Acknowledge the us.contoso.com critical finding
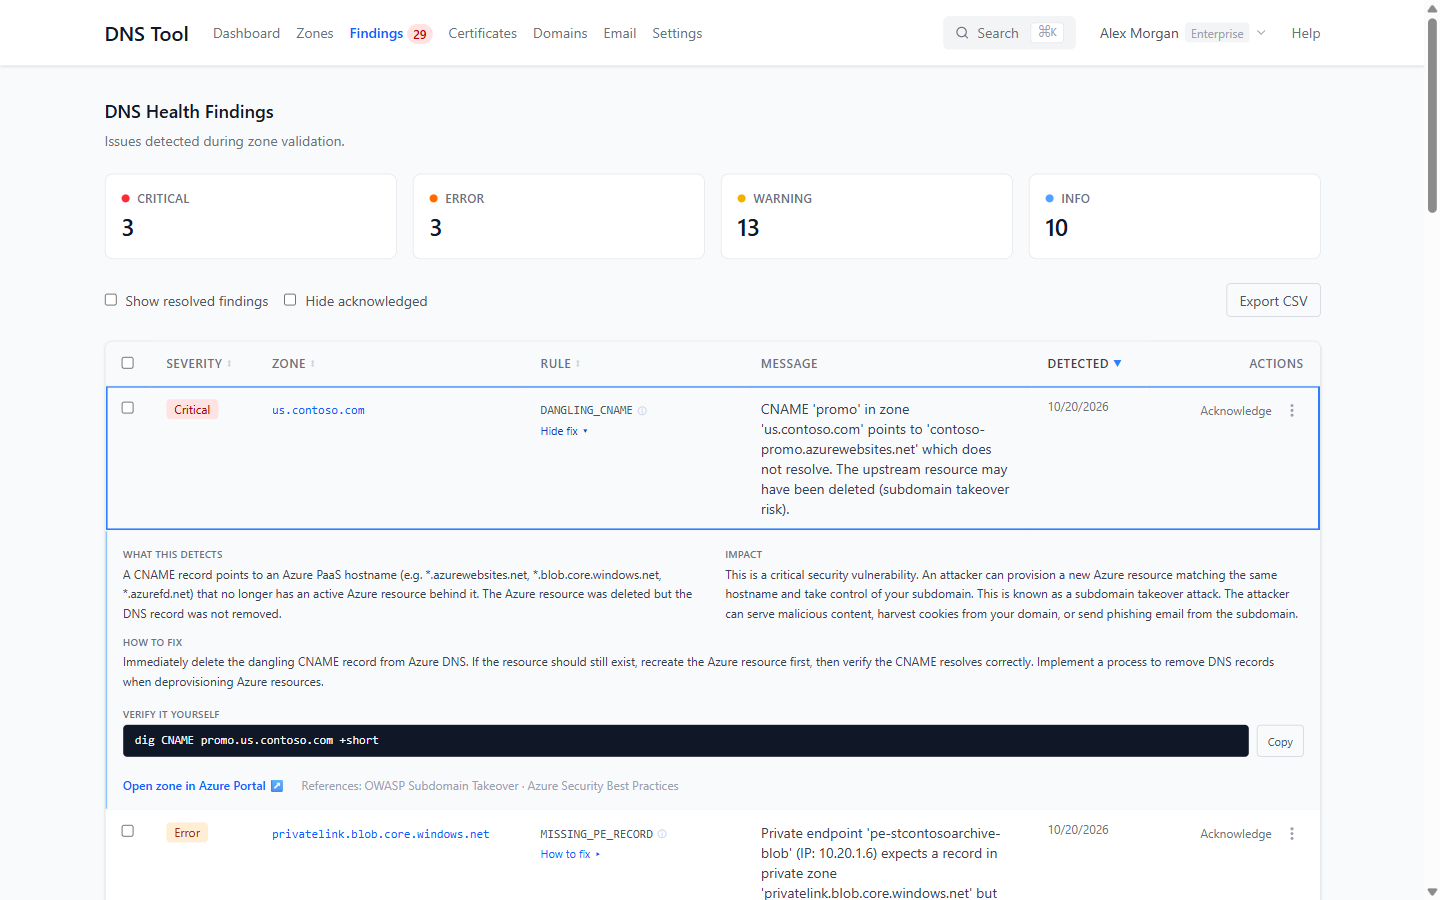The width and height of the screenshot is (1440, 900). pos(1236,411)
